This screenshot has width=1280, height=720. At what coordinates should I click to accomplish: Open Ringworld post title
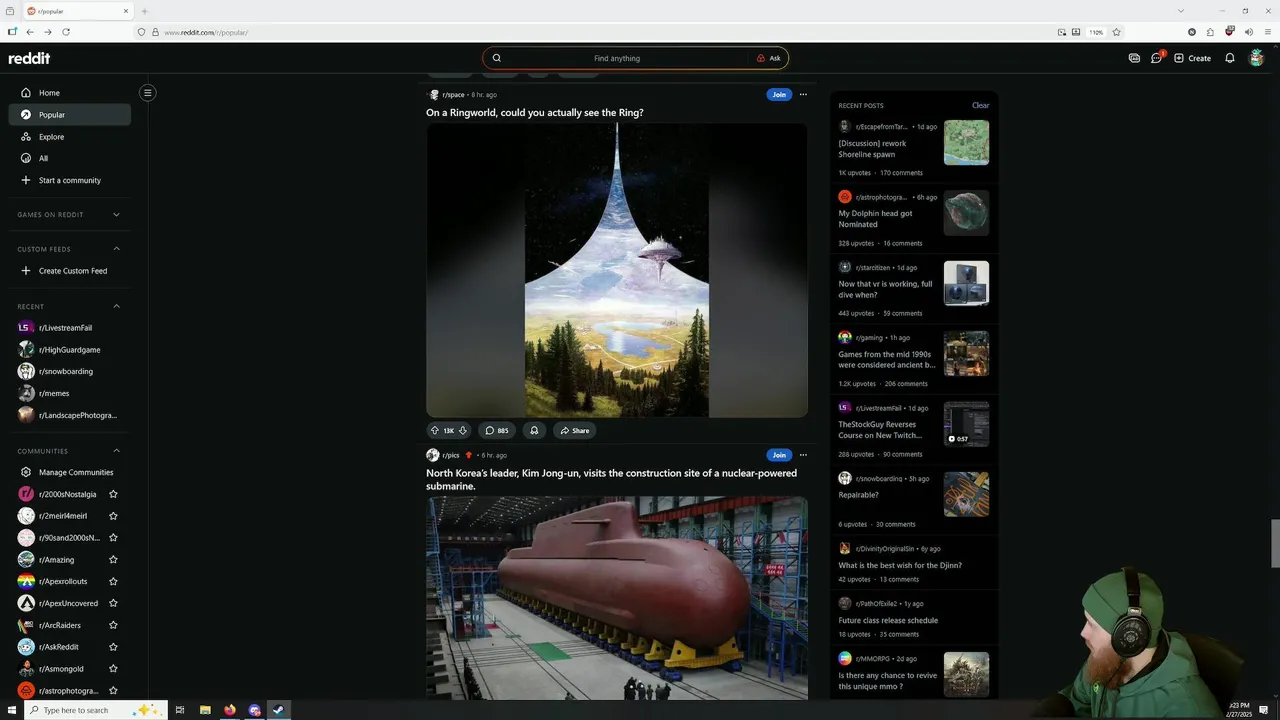click(534, 113)
